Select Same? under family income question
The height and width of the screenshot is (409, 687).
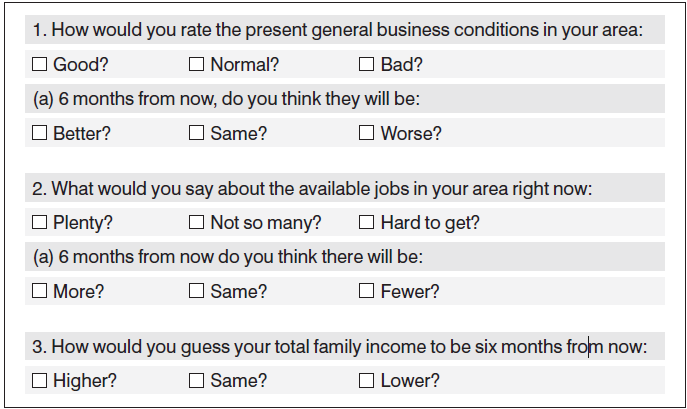tap(196, 381)
